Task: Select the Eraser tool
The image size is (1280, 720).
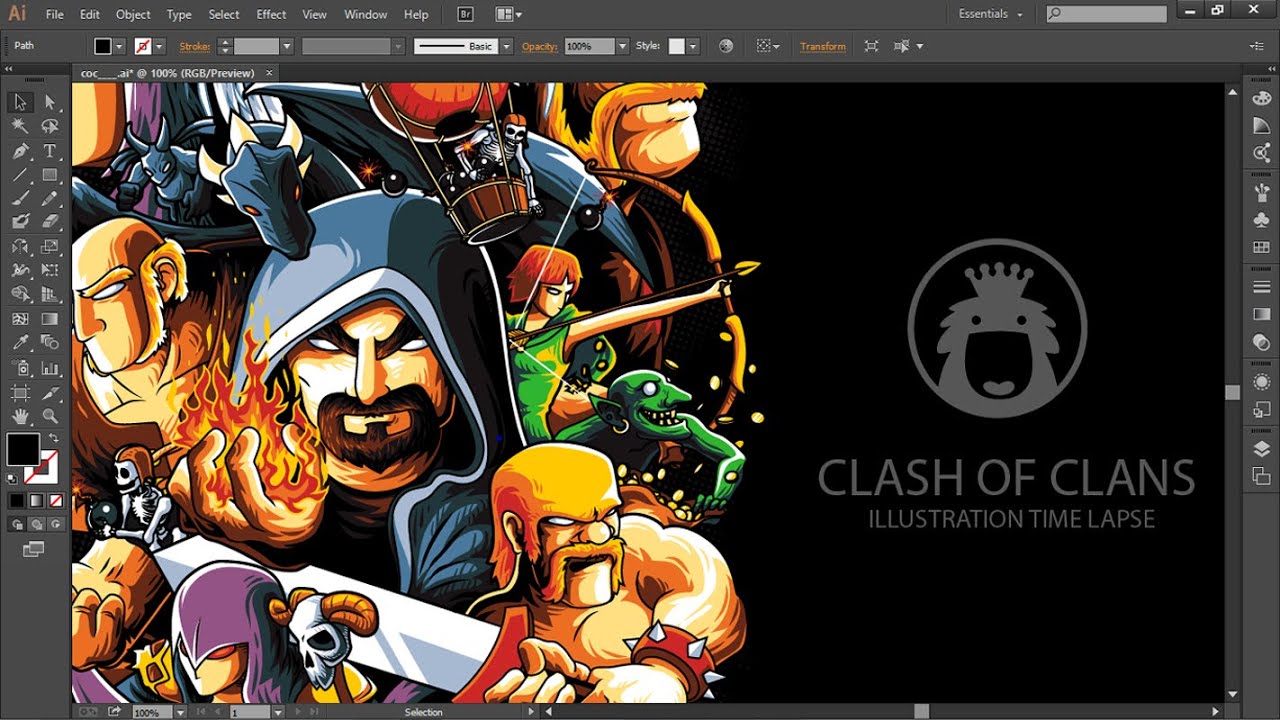Action: coord(50,222)
